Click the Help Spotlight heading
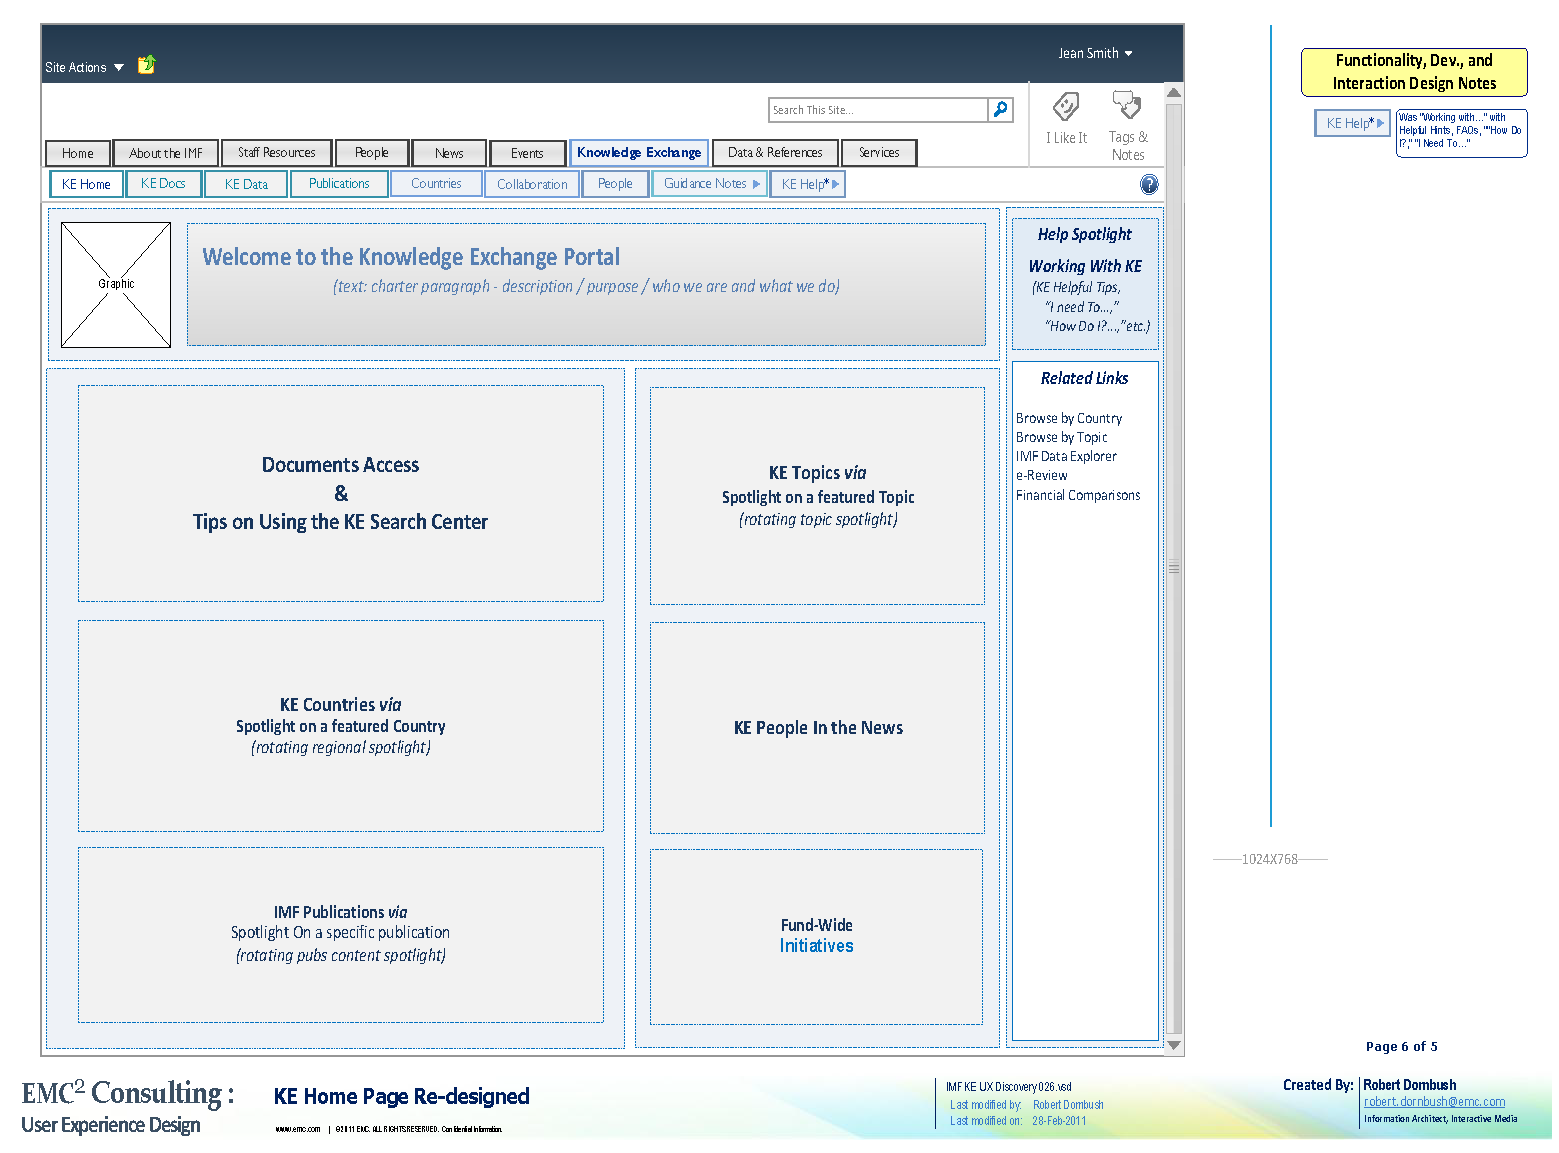1559x1153 pixels. coord(1085,234)
